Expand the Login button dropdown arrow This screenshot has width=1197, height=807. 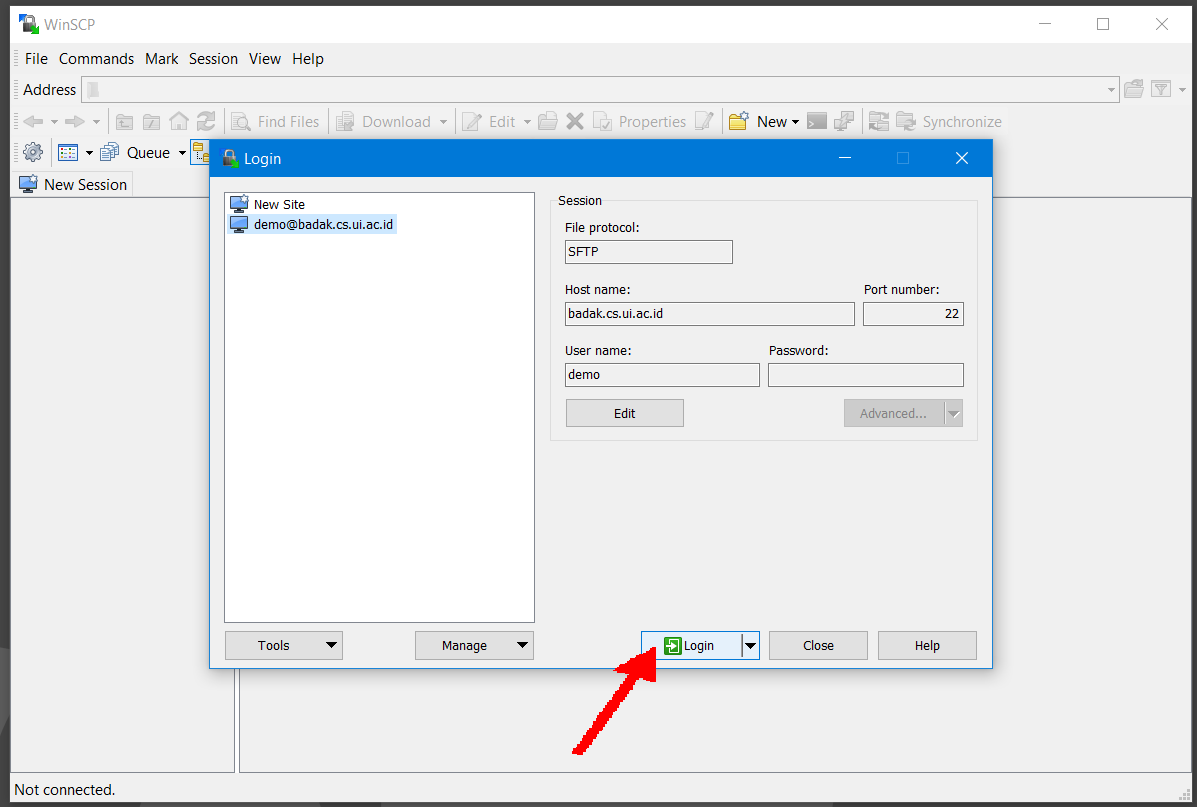tap(751, 646)
